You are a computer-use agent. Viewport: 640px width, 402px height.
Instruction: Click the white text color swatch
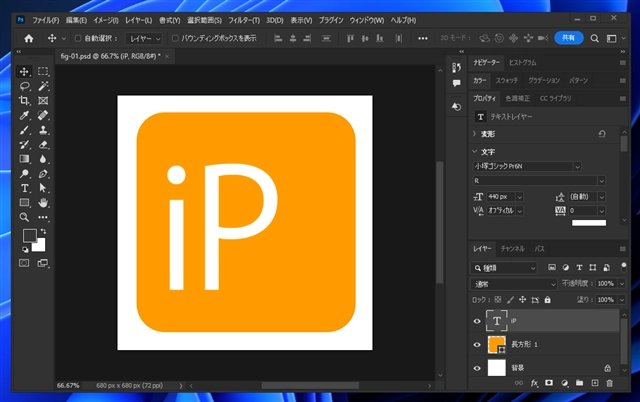[589, 222]
